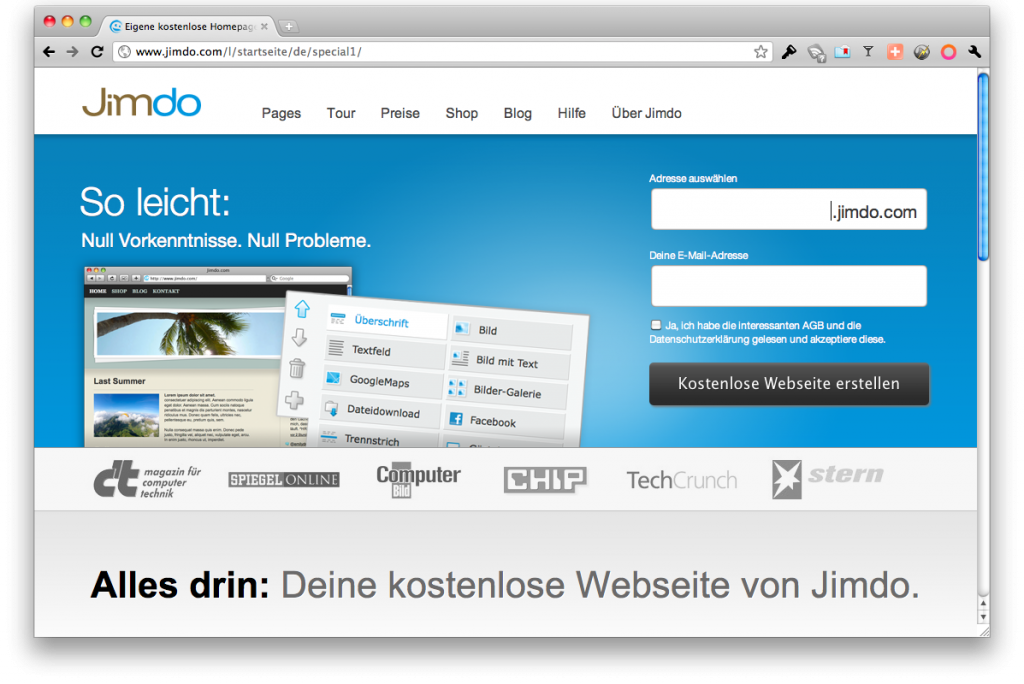Click the Dateidownload module icon
This screenshot has height=684, width=1024.
329,410
